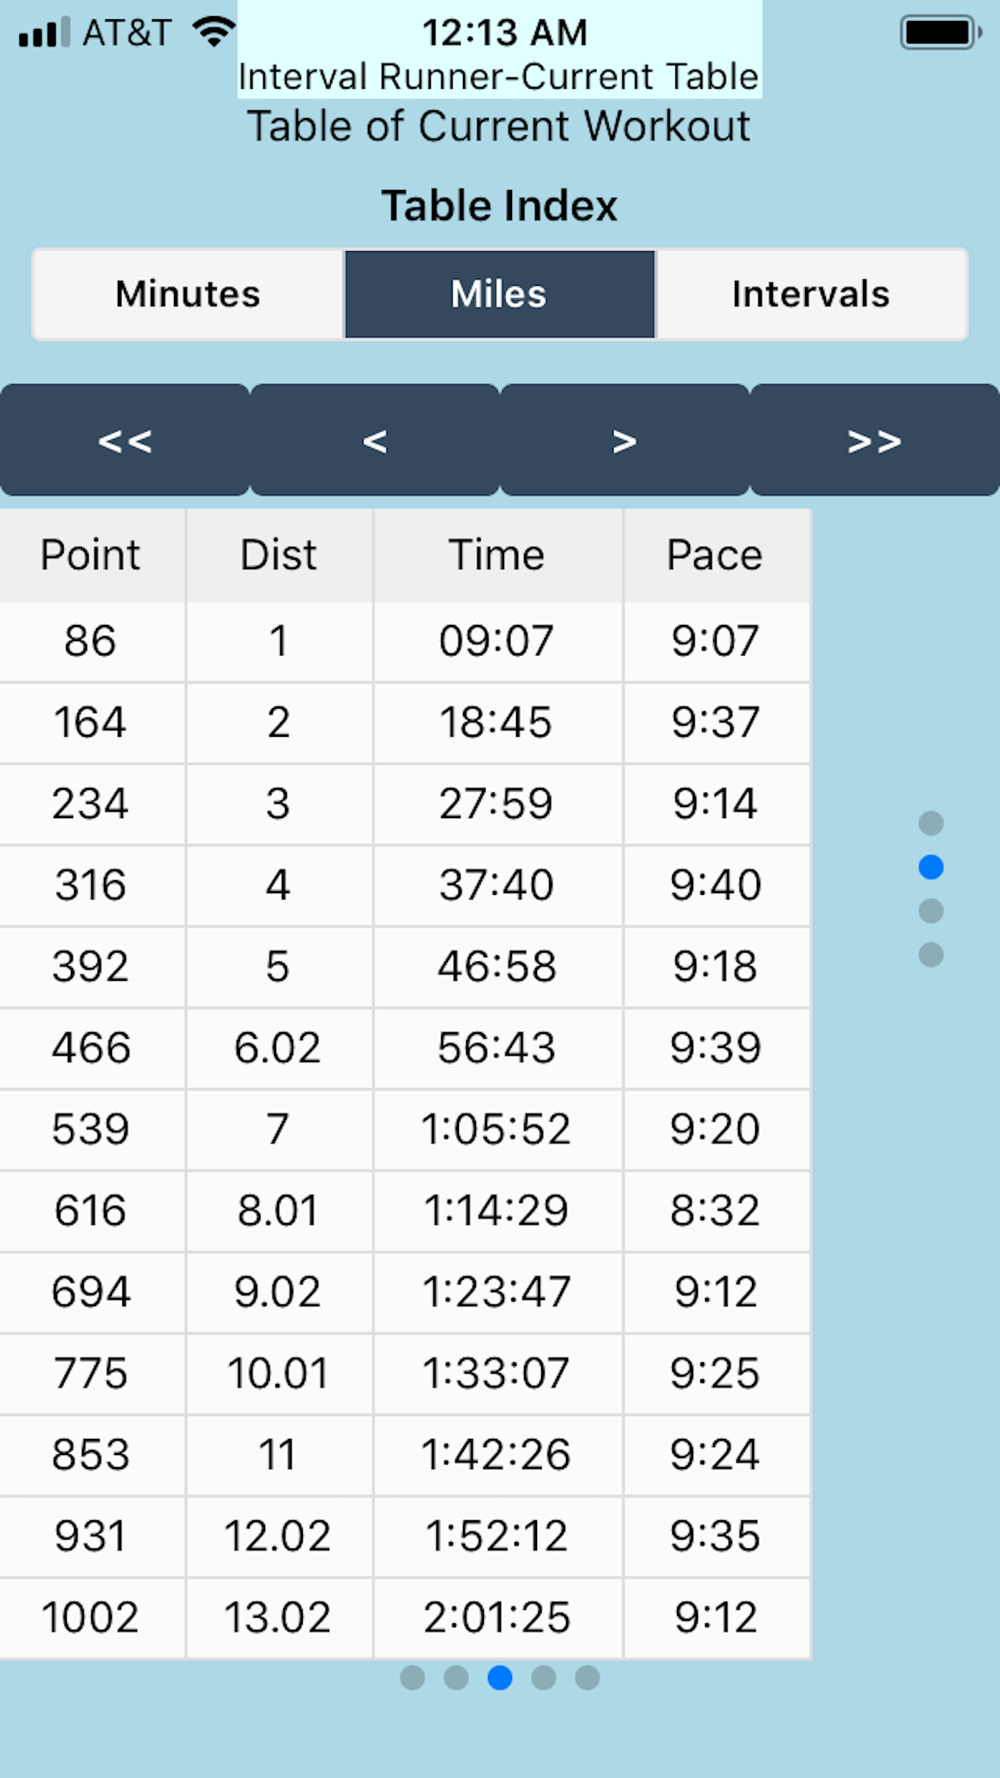Switch to Intervals table index
Viewport: 1000px width, 1778px height.
(x=811, y=294)
